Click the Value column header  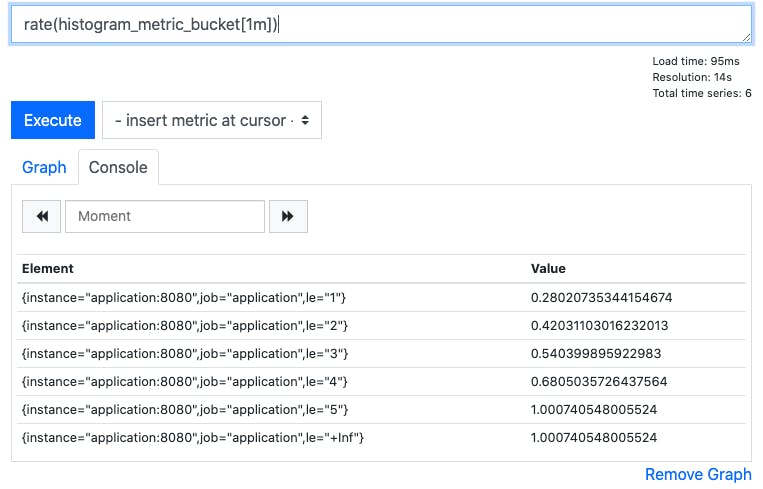[x=548, y=269]
